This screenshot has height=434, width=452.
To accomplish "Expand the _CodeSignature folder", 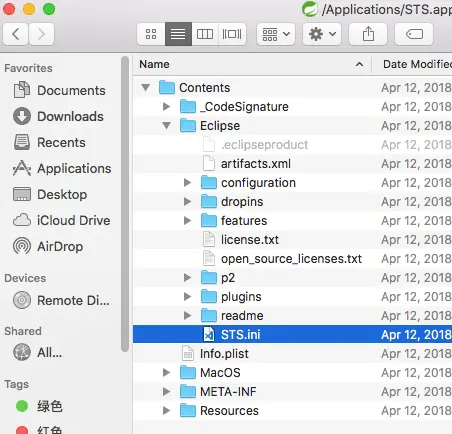I will (166, 107).
